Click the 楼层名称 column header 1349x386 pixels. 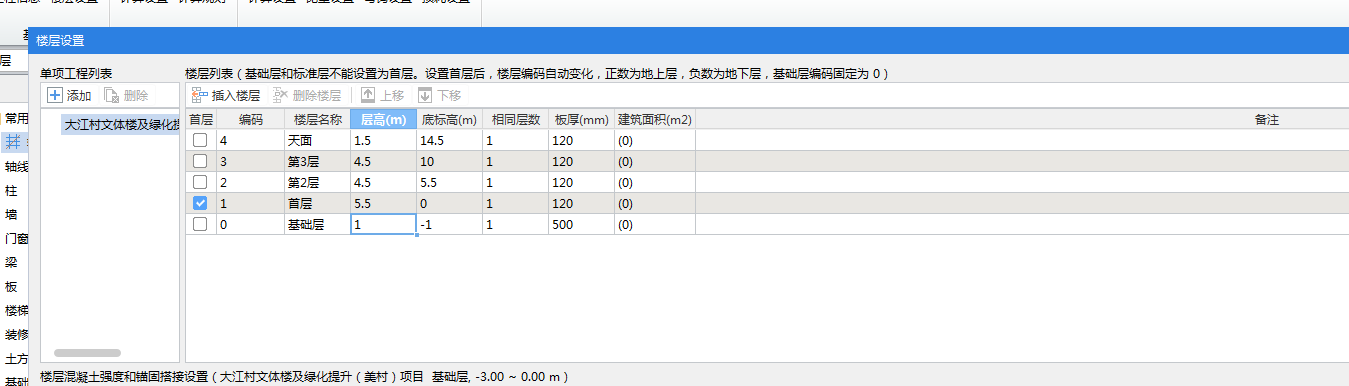click(317, 120)
